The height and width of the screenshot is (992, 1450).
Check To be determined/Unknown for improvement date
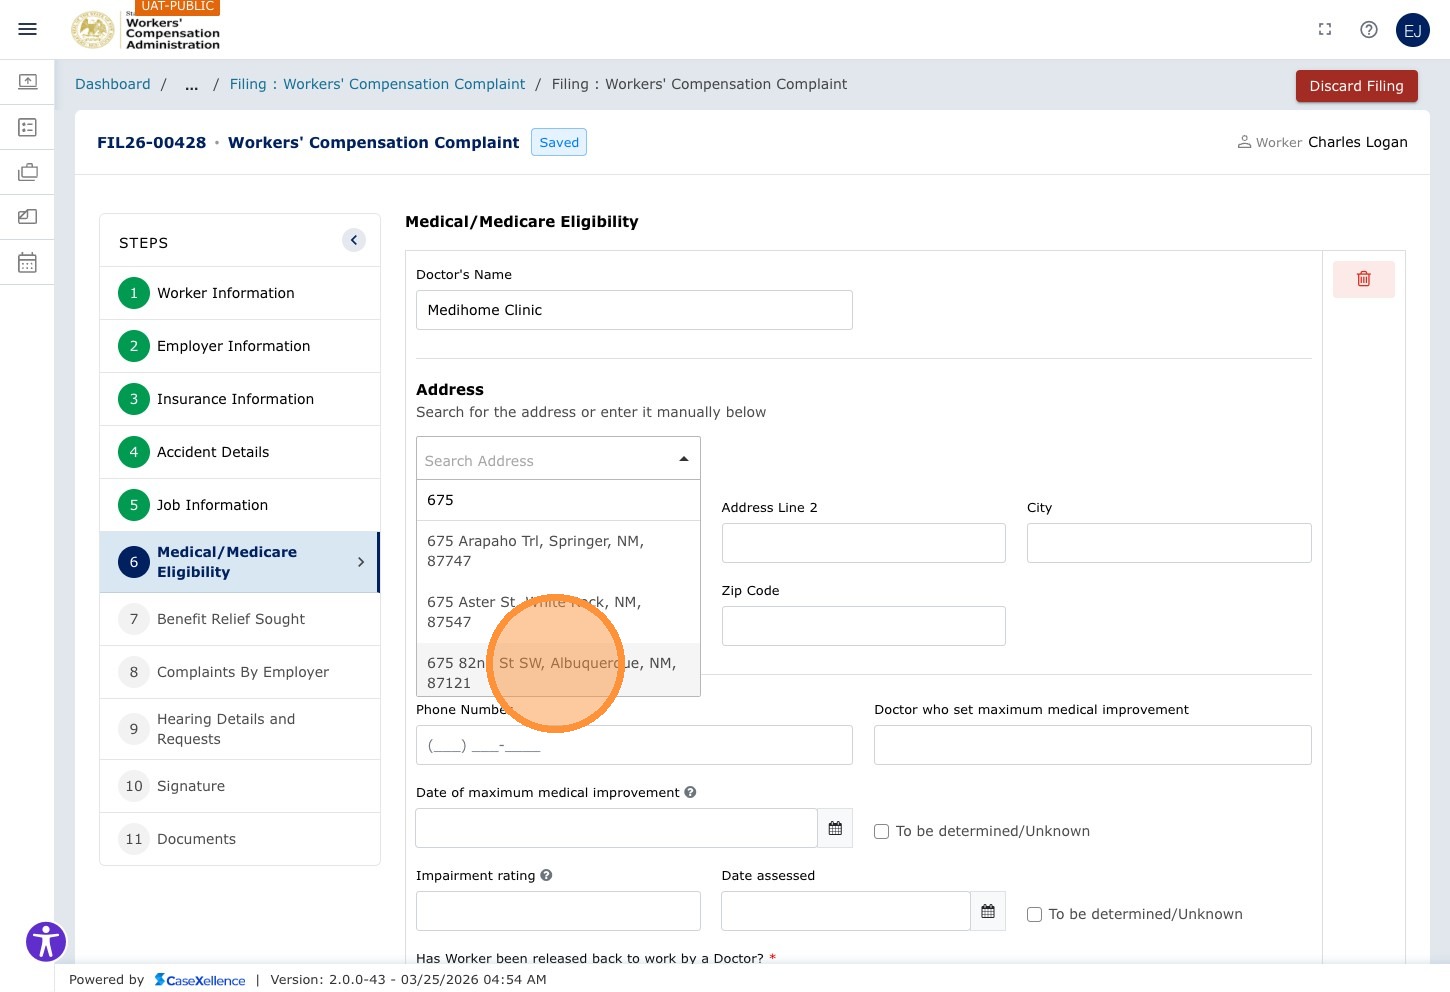click(881, 831)
